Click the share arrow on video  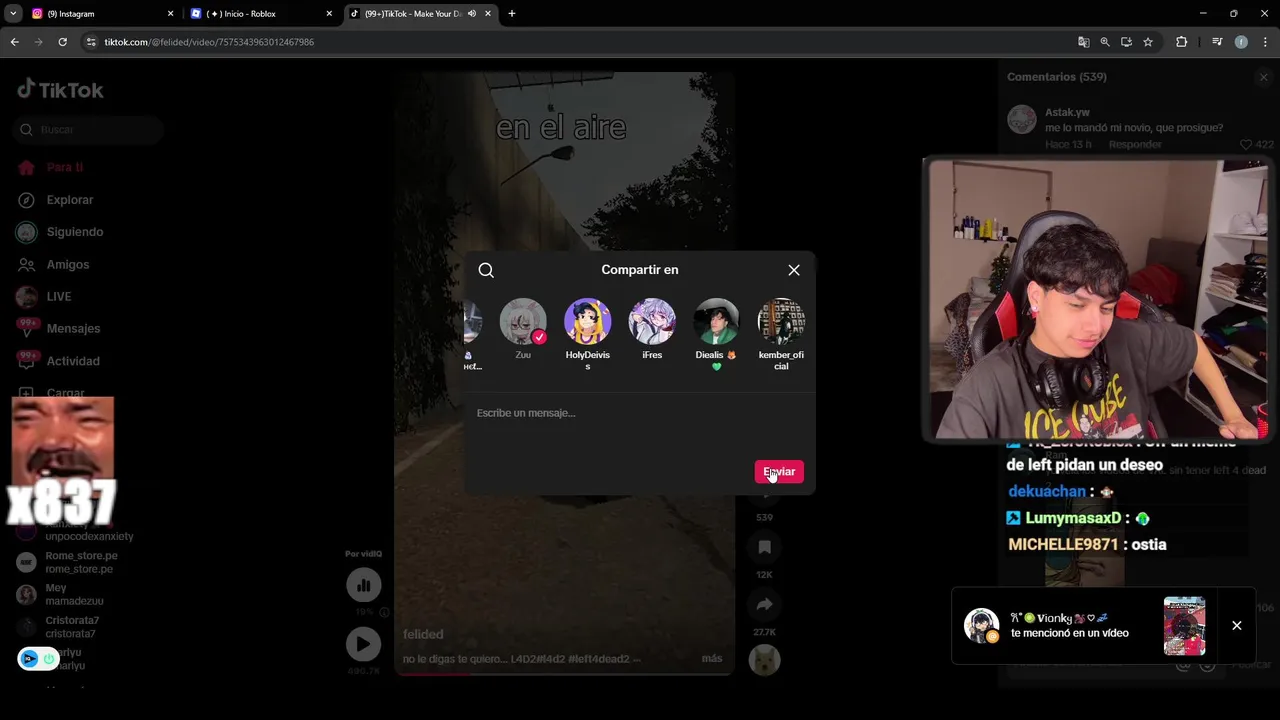pyautogui.click(x=764, y=604)
